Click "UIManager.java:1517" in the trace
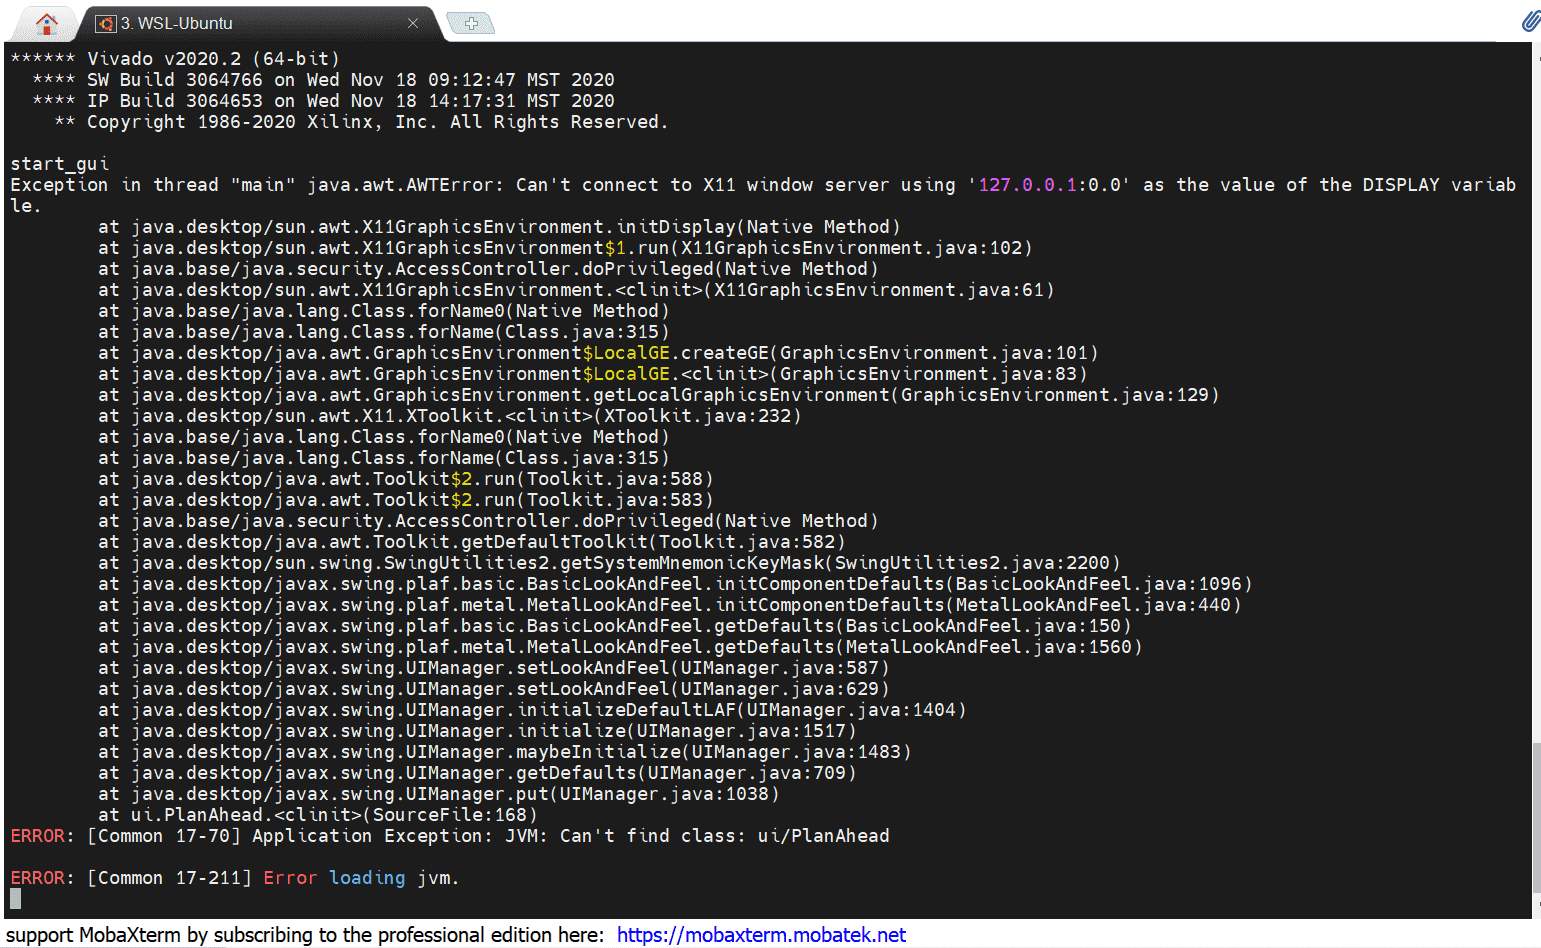This screenshot has width=1541, height=948. click(741, 731)
